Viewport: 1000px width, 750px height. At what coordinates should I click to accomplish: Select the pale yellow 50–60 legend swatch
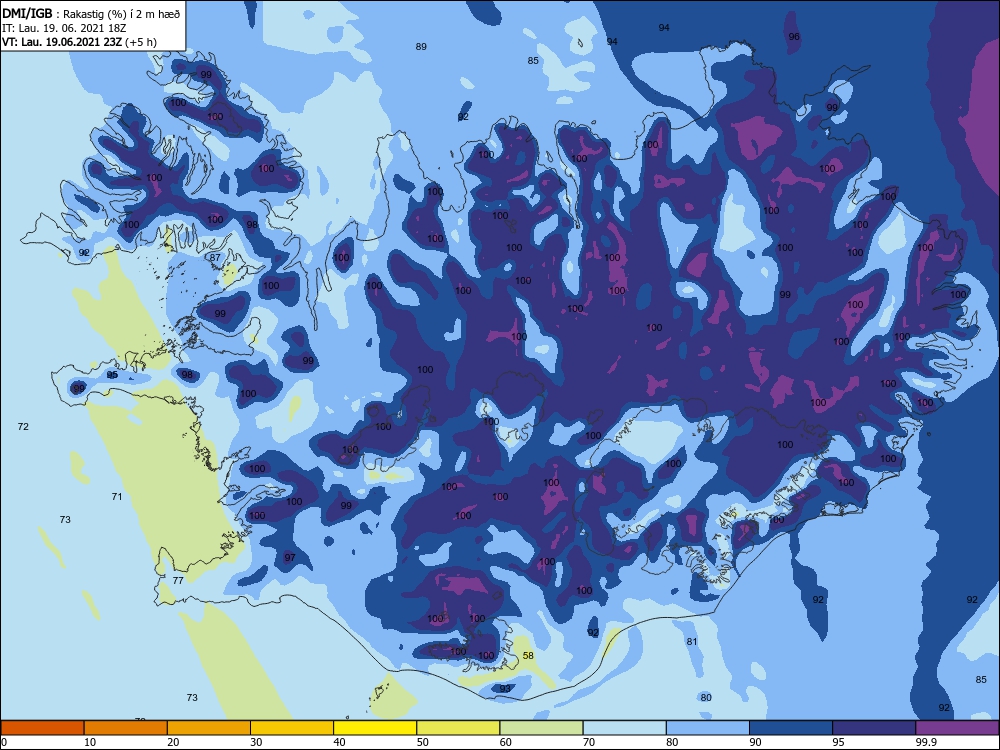click(x=458, y=728)
